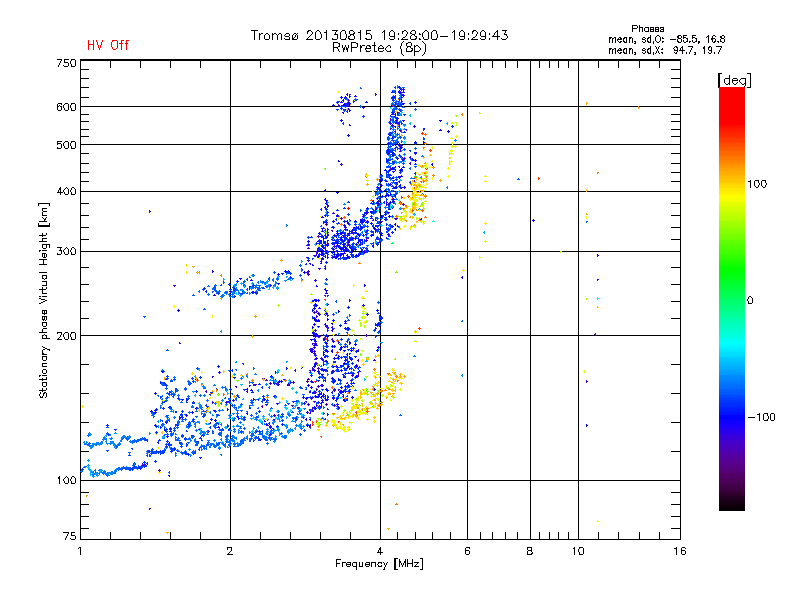
Task: Click the '400' y-axis tick label
Action: click(x=66, y=192)
